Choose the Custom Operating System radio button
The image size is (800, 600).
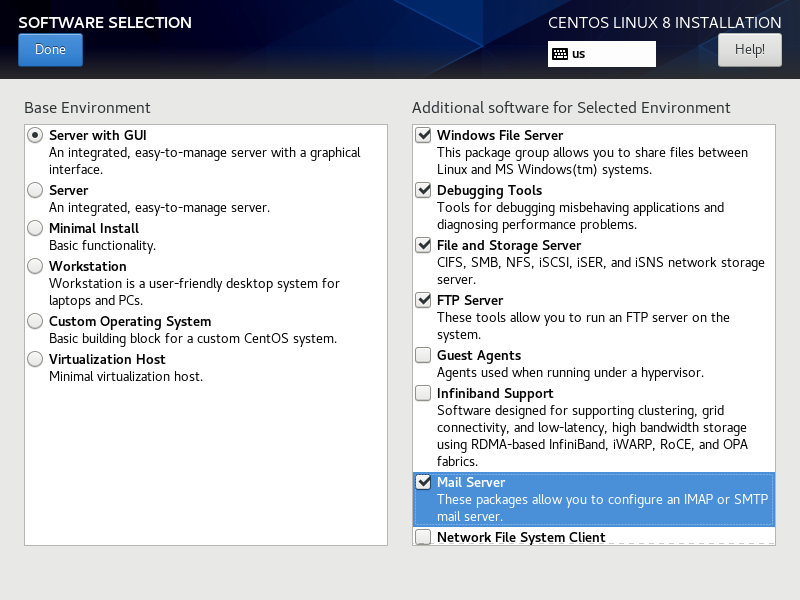35,321
